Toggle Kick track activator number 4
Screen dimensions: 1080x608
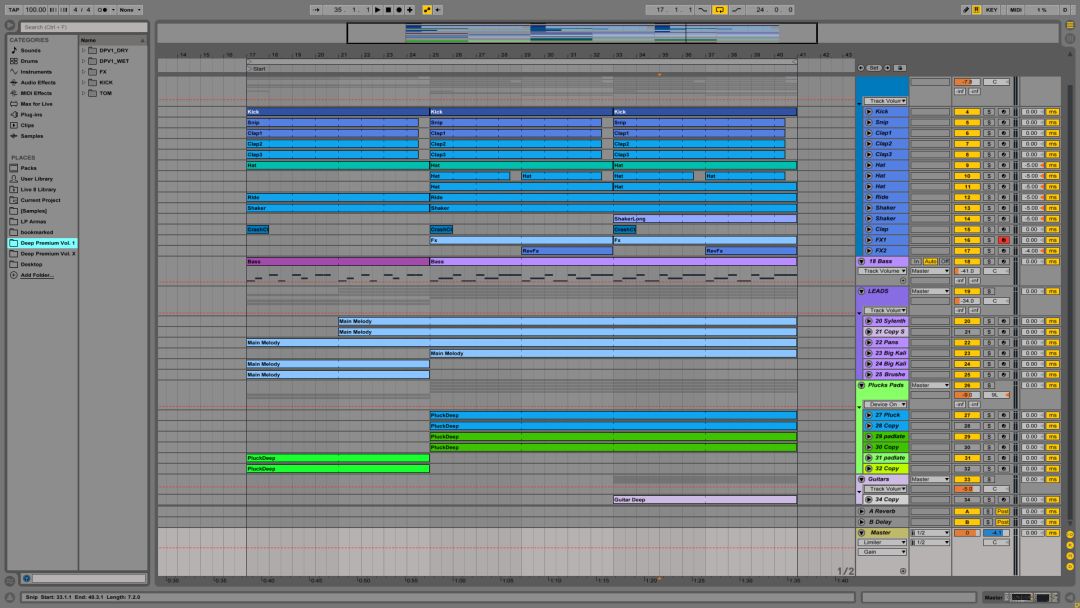coord(966,112)
